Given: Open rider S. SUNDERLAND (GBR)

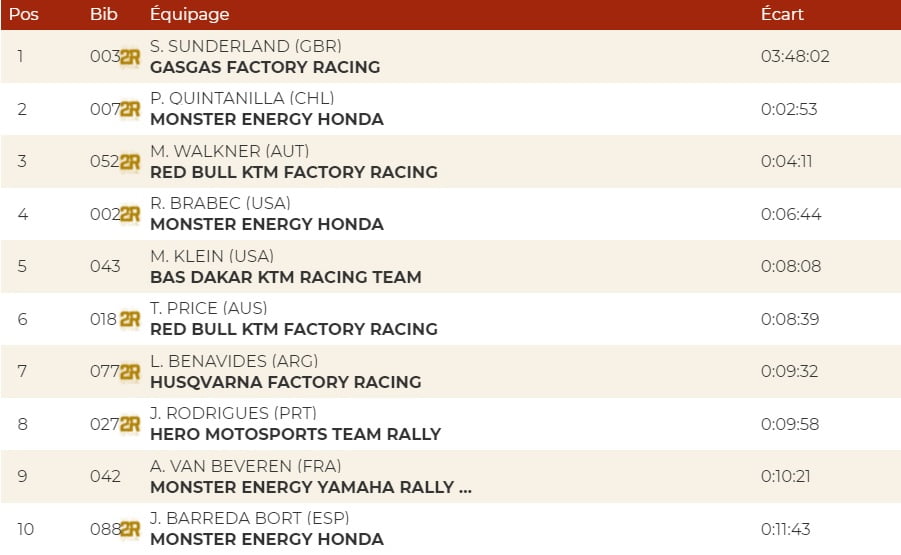Looking at the screenshot, I should click(245, 46).
